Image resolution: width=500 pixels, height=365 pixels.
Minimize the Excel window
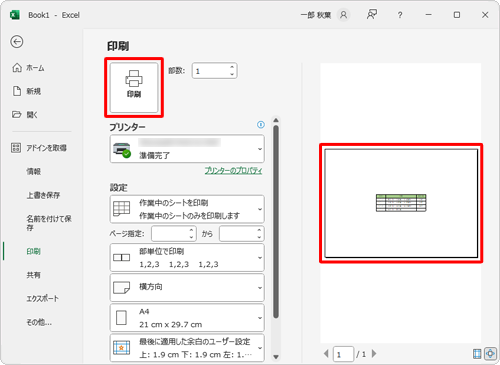[x=429, y=15]
